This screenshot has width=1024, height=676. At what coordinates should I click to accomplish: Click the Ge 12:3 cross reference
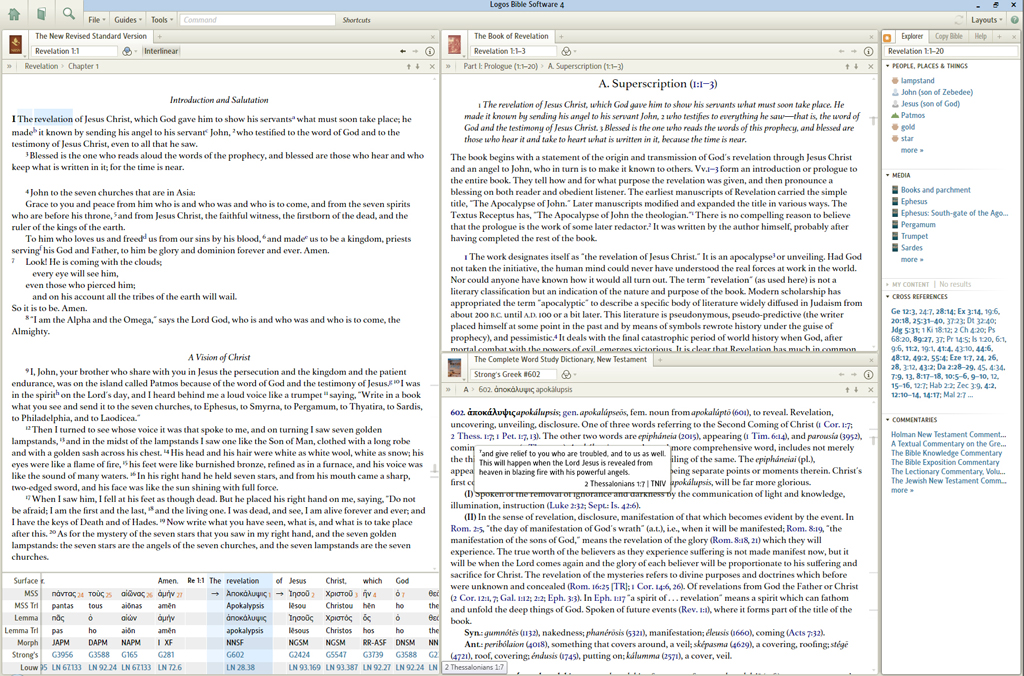[x=904, y=312]
